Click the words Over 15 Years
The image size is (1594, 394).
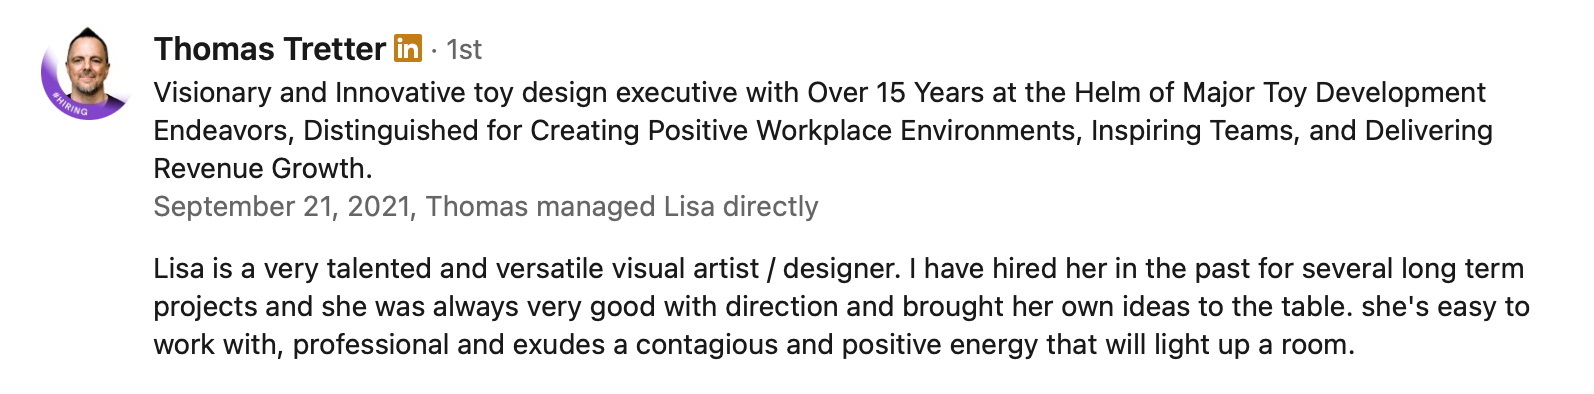click(896, 93)
